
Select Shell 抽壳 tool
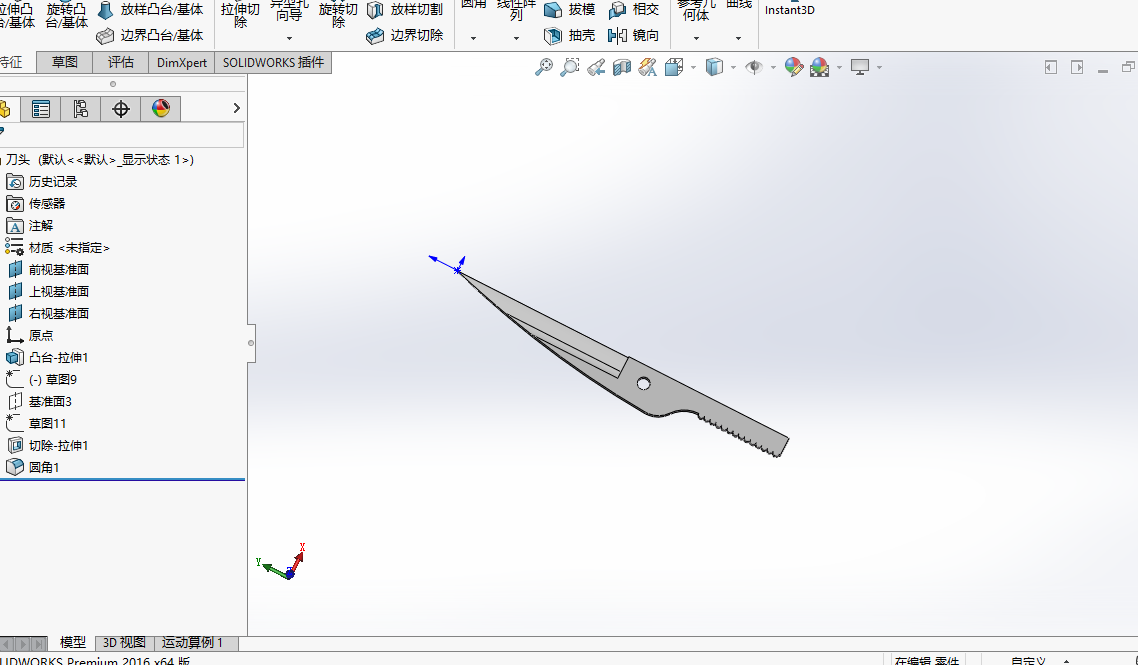tap(570, 35)
